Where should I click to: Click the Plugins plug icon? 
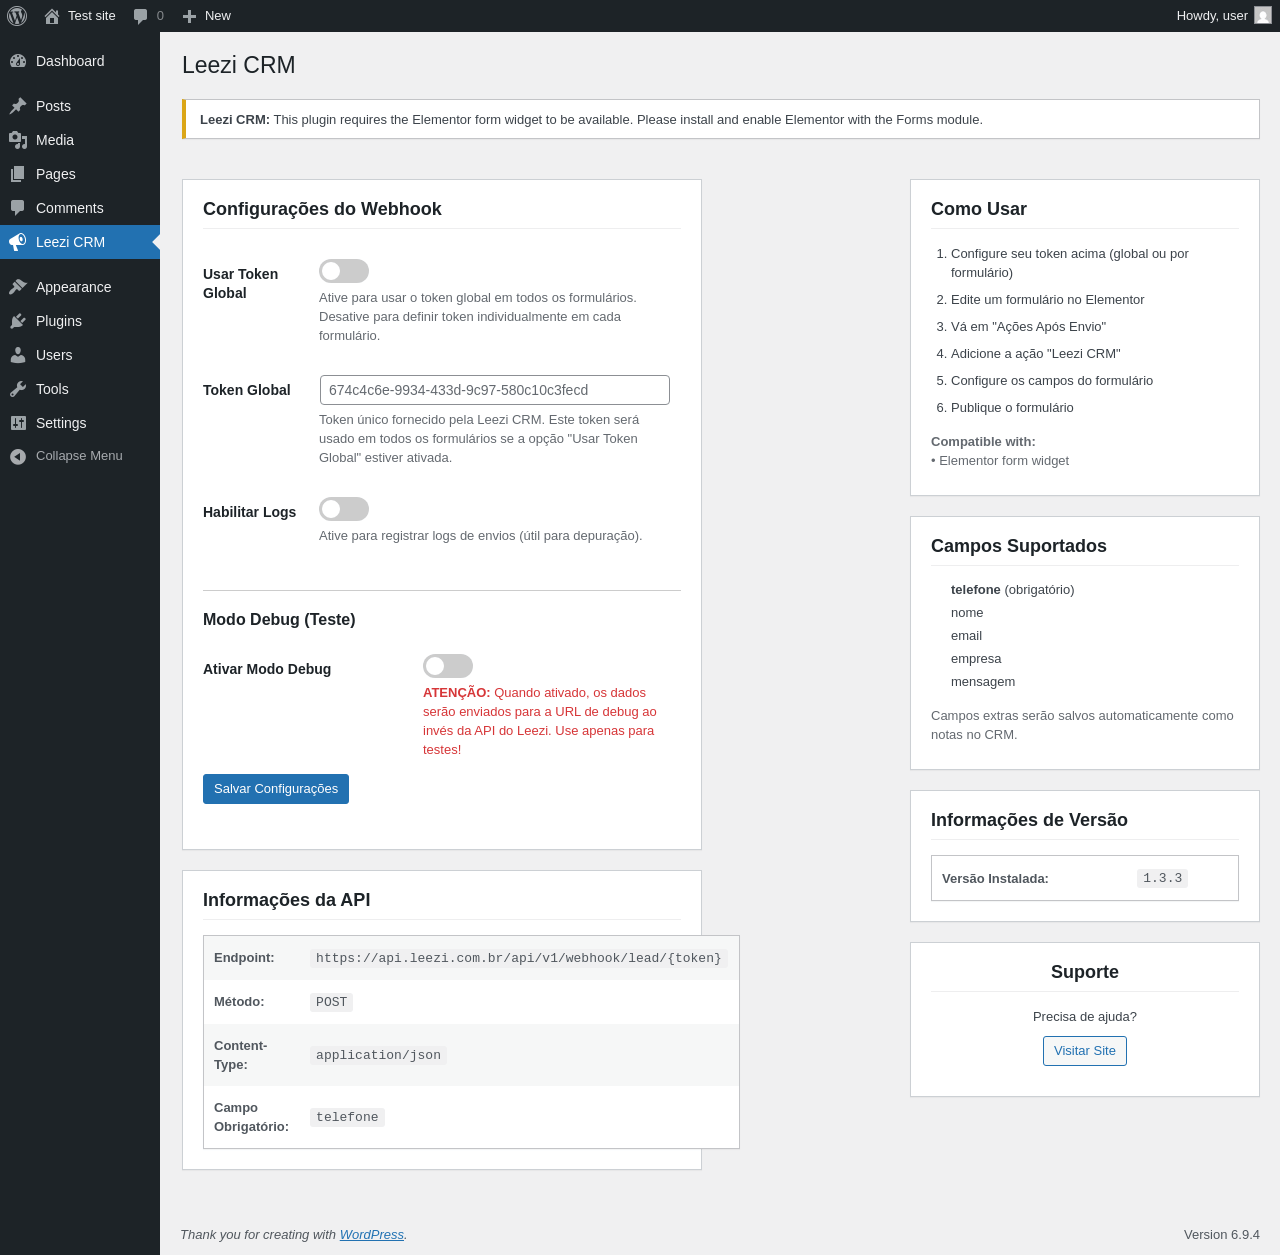click(x=18, y=321)
